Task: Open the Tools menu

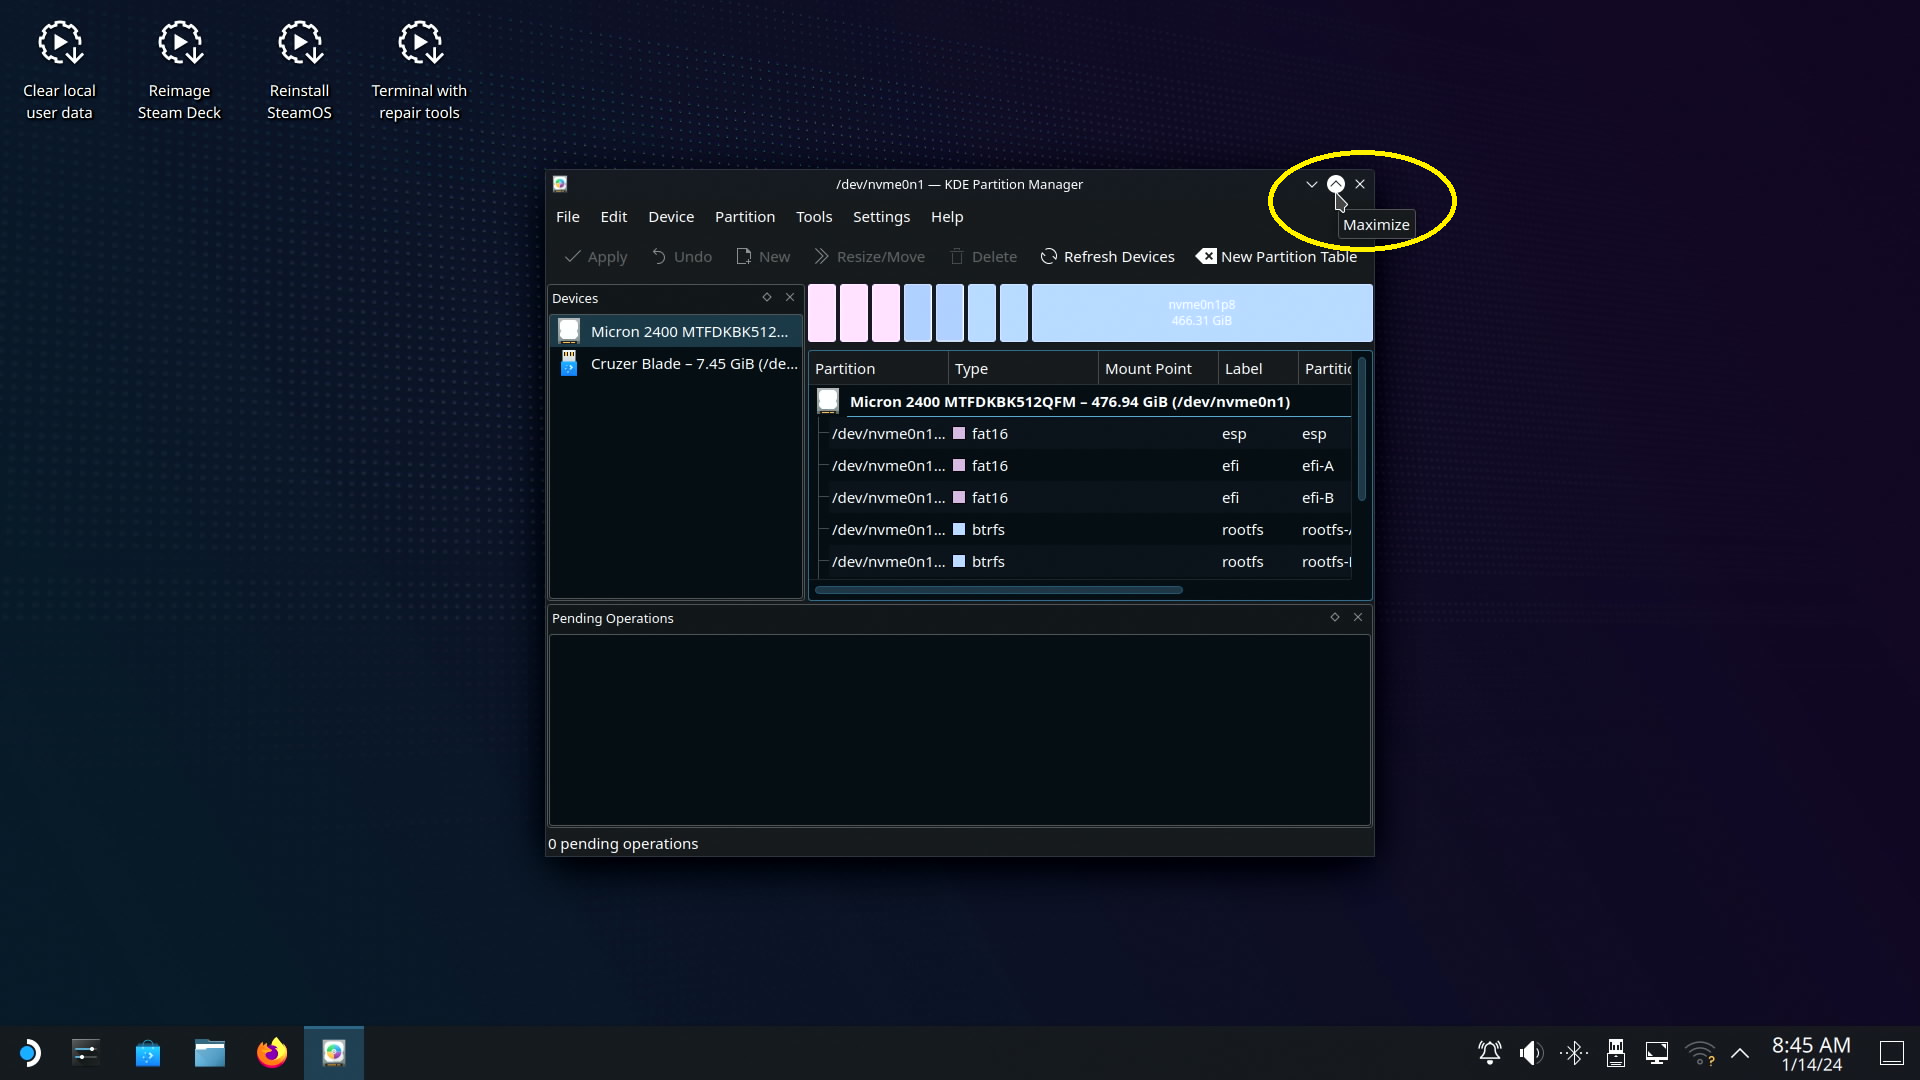Action: [x=813, y=217]
